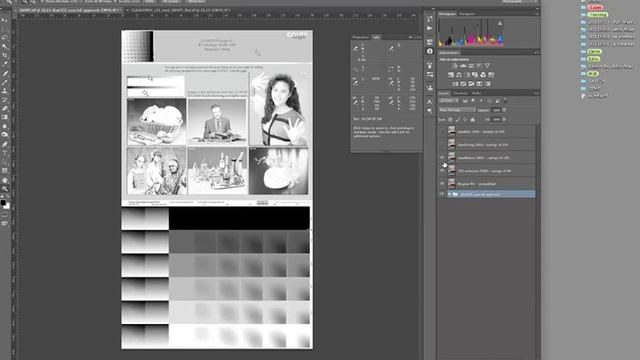Toggle layer filtering switch on/off
640x360 pixels.
pos(505,100)
